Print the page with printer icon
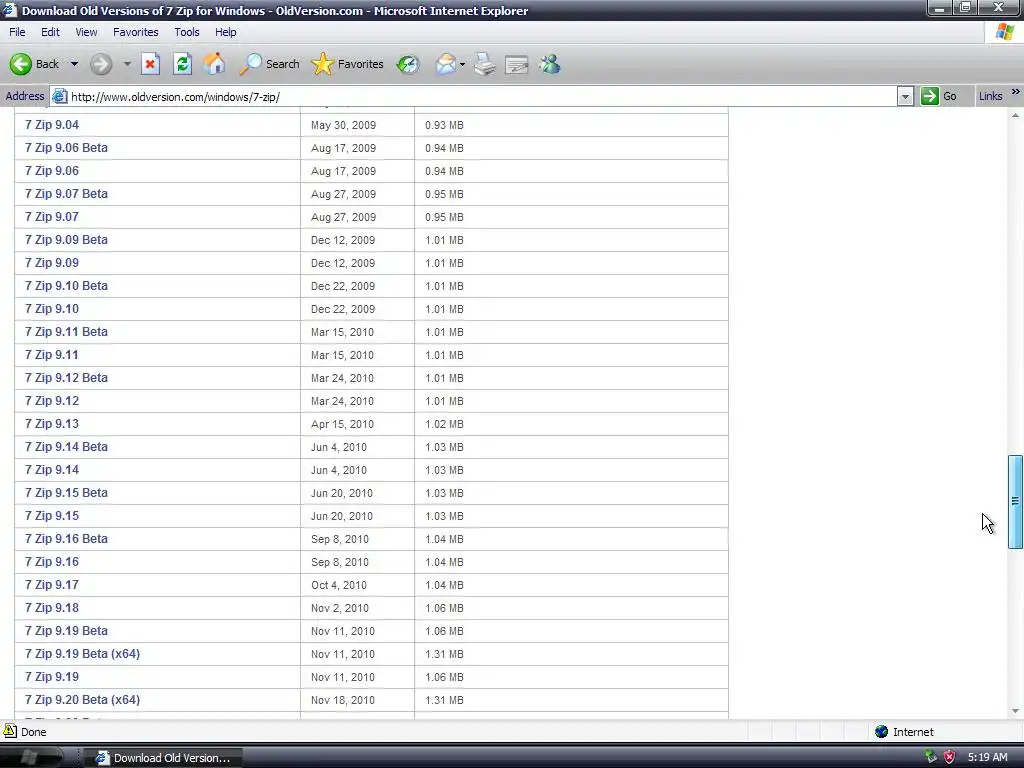 tap(485, 64)
